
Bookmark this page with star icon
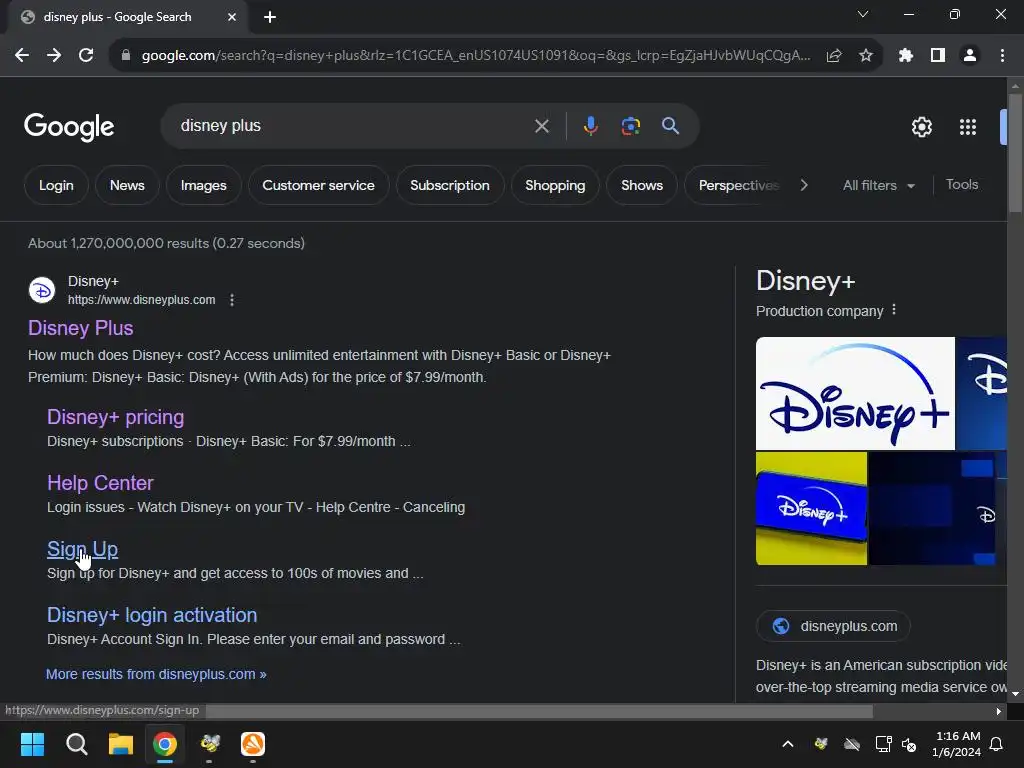[x=866, y=56]
